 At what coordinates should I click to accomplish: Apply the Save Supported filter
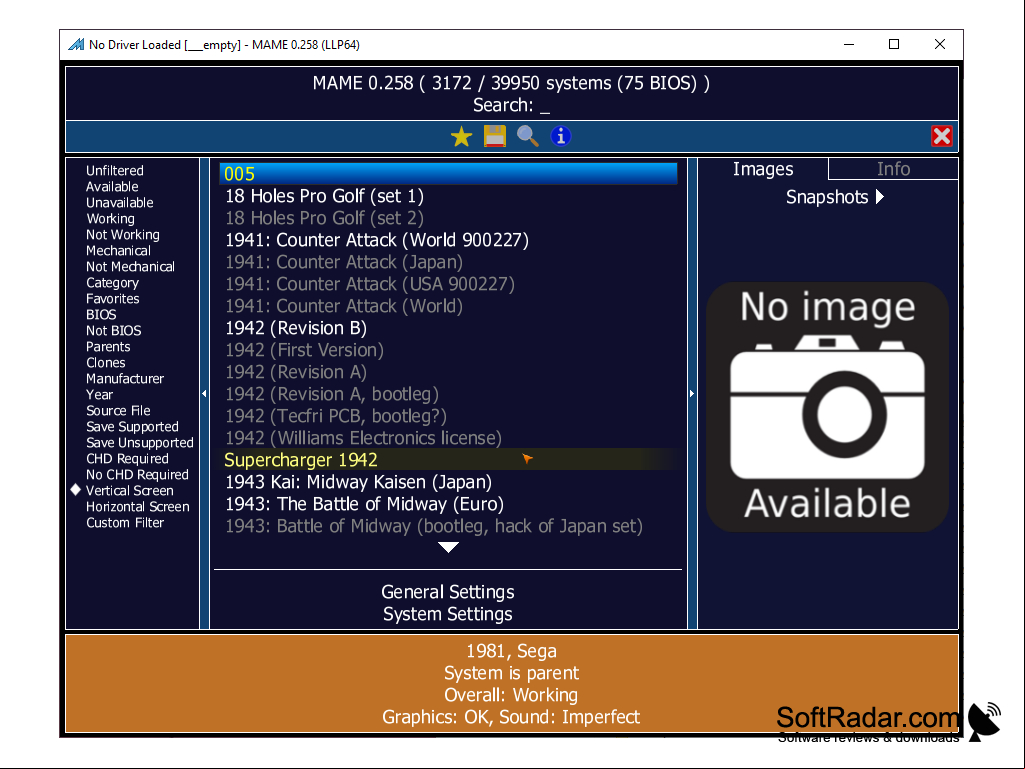coord(132,427)
